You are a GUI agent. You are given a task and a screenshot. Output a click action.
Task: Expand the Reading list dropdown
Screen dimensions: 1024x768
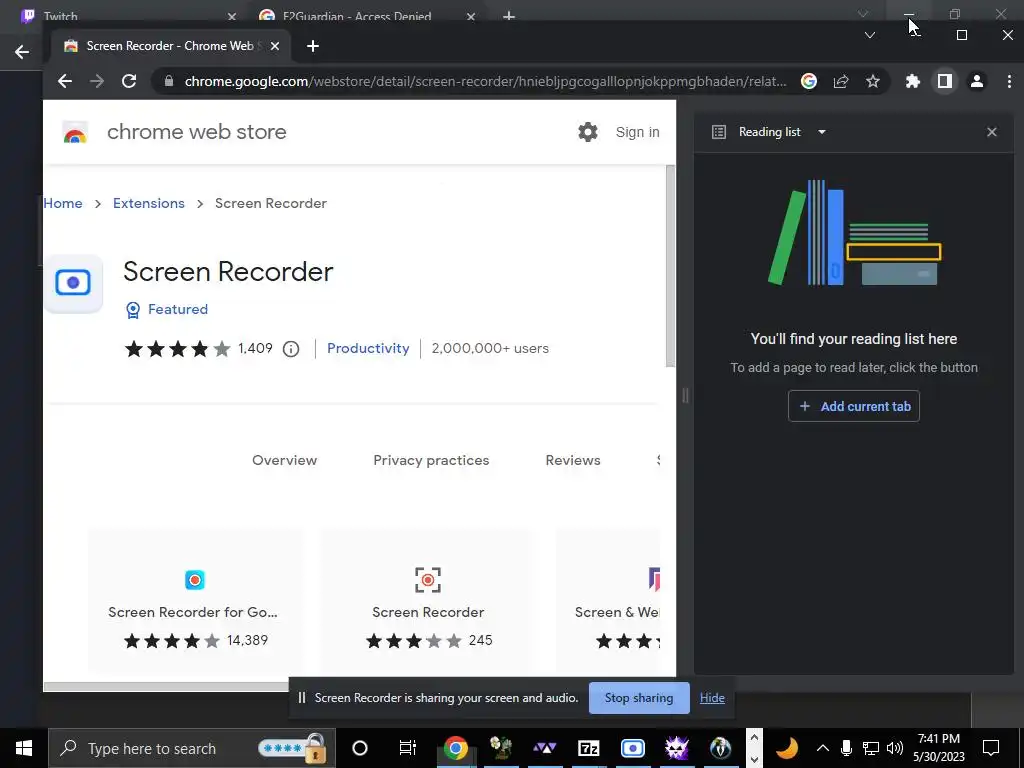click(822, 132)
